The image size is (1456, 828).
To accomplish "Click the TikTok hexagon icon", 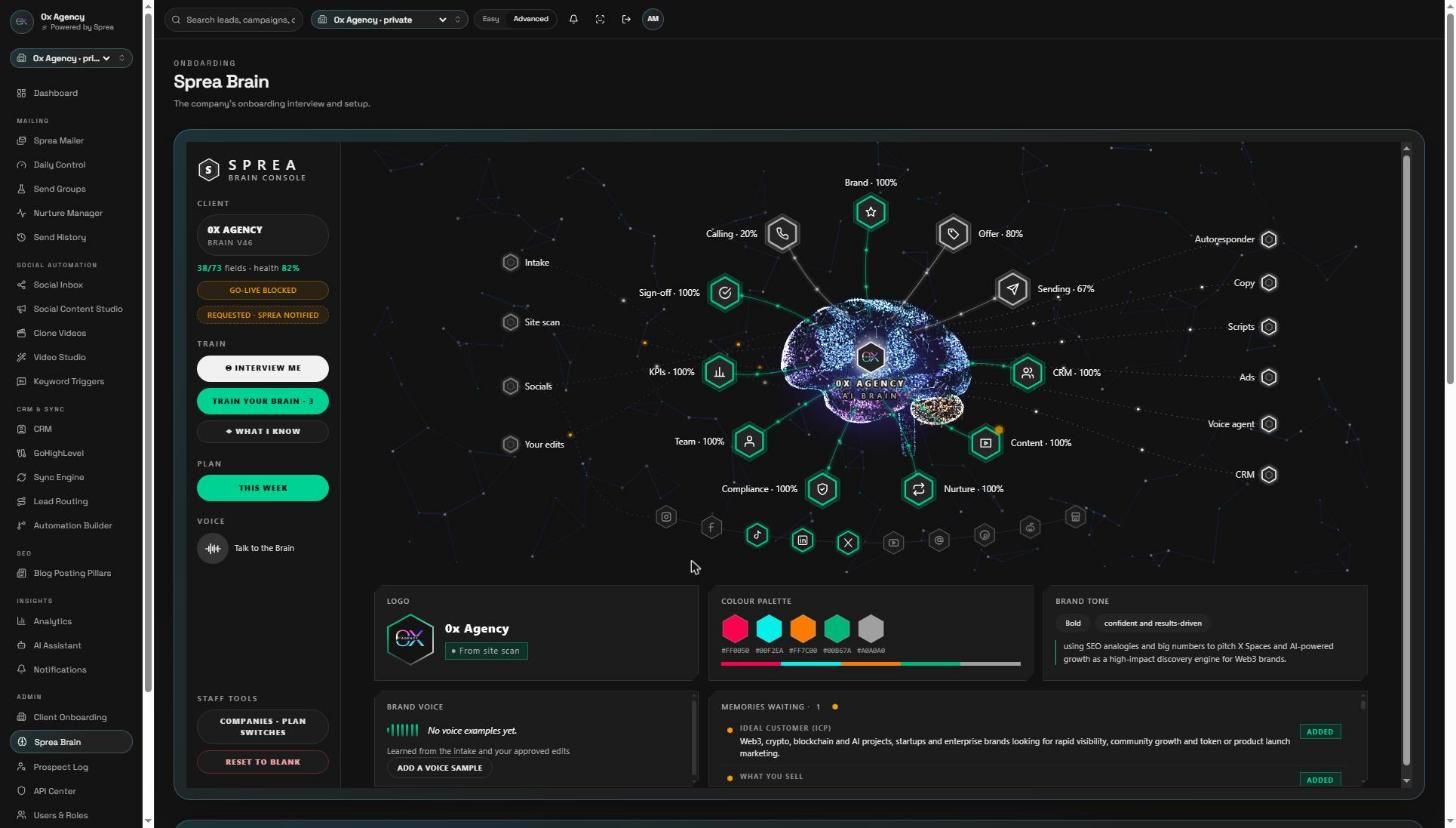I will [x=757, y=535].
